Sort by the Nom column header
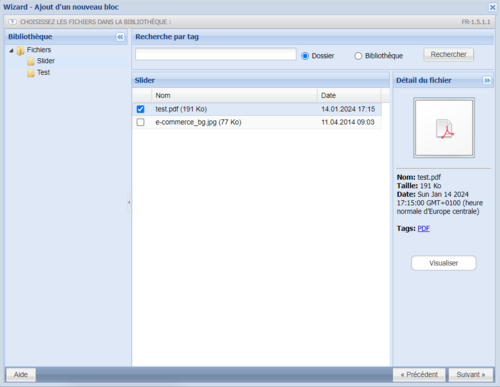 coord(234,96)
